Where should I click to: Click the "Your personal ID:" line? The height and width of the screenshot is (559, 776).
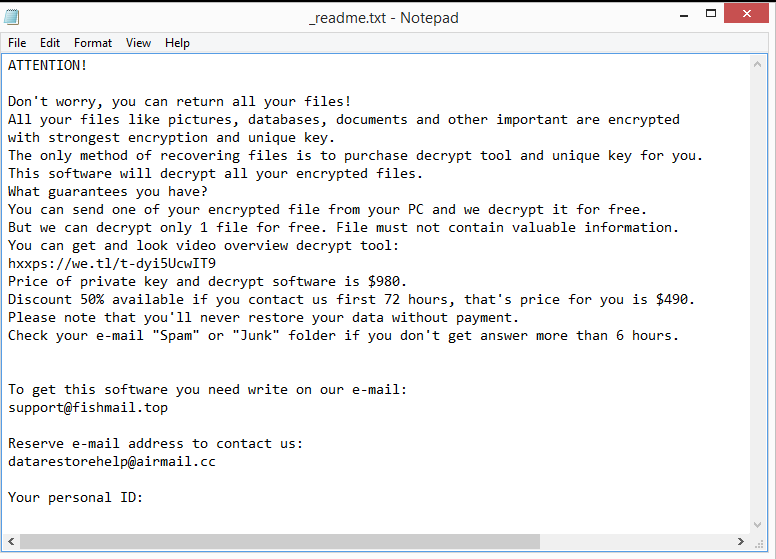coord(76,498)
